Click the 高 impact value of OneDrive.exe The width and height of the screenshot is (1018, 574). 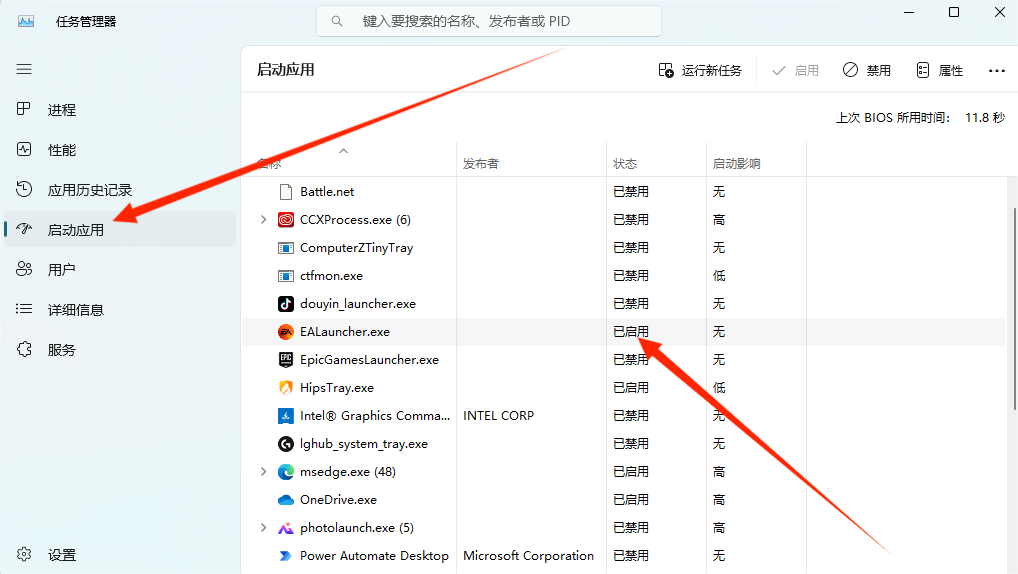[x=719, y=499]
